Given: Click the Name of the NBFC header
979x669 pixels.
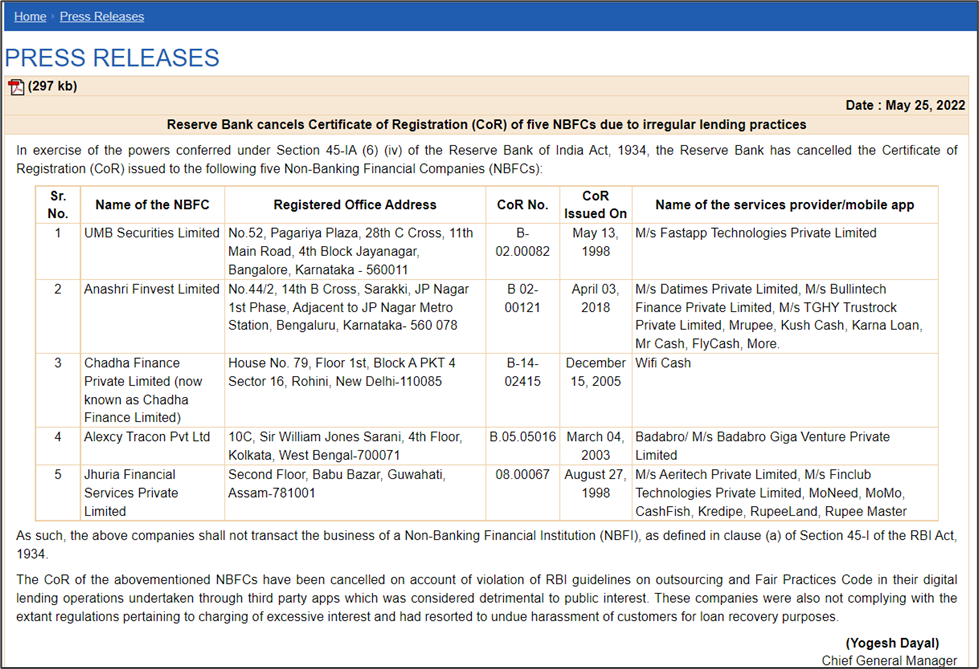Looking at the screenshot, I should point(152,205).
